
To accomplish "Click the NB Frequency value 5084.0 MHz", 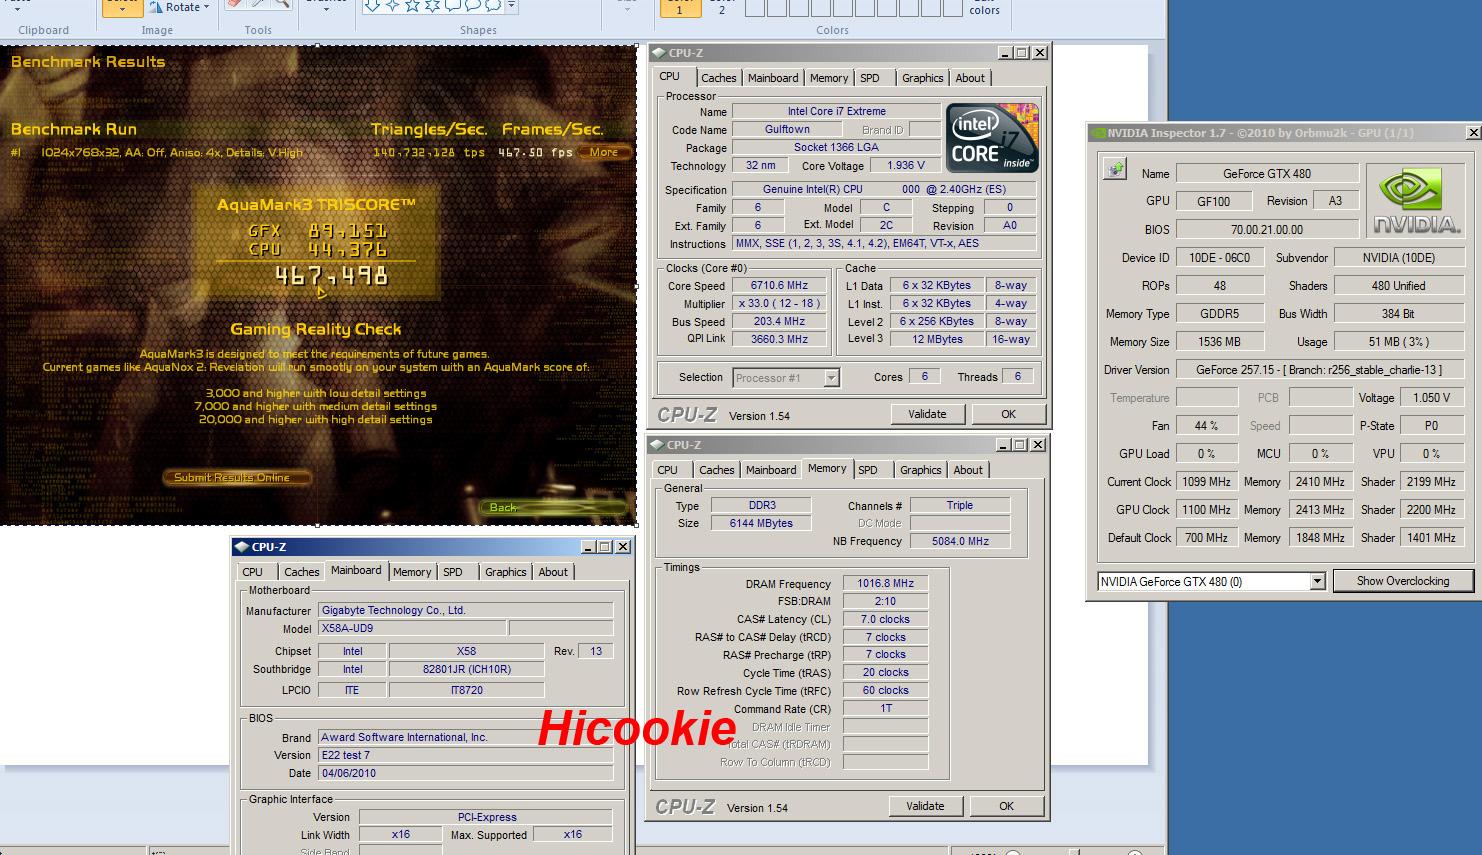I will (x=959, y=541).
